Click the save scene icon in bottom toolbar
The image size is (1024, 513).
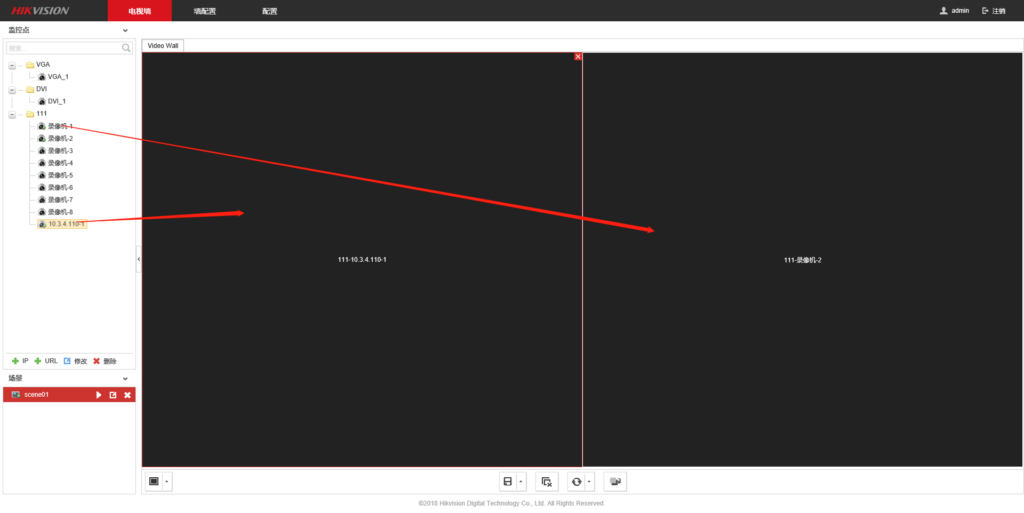pyautogui.click(x=508, y=481)
